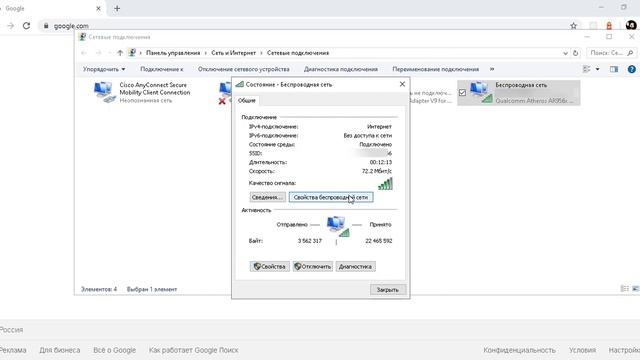Close the Состояние wireless status dialog
Image resolution: width=640 pixels, height=360 pixels.
tap(402, 84)
